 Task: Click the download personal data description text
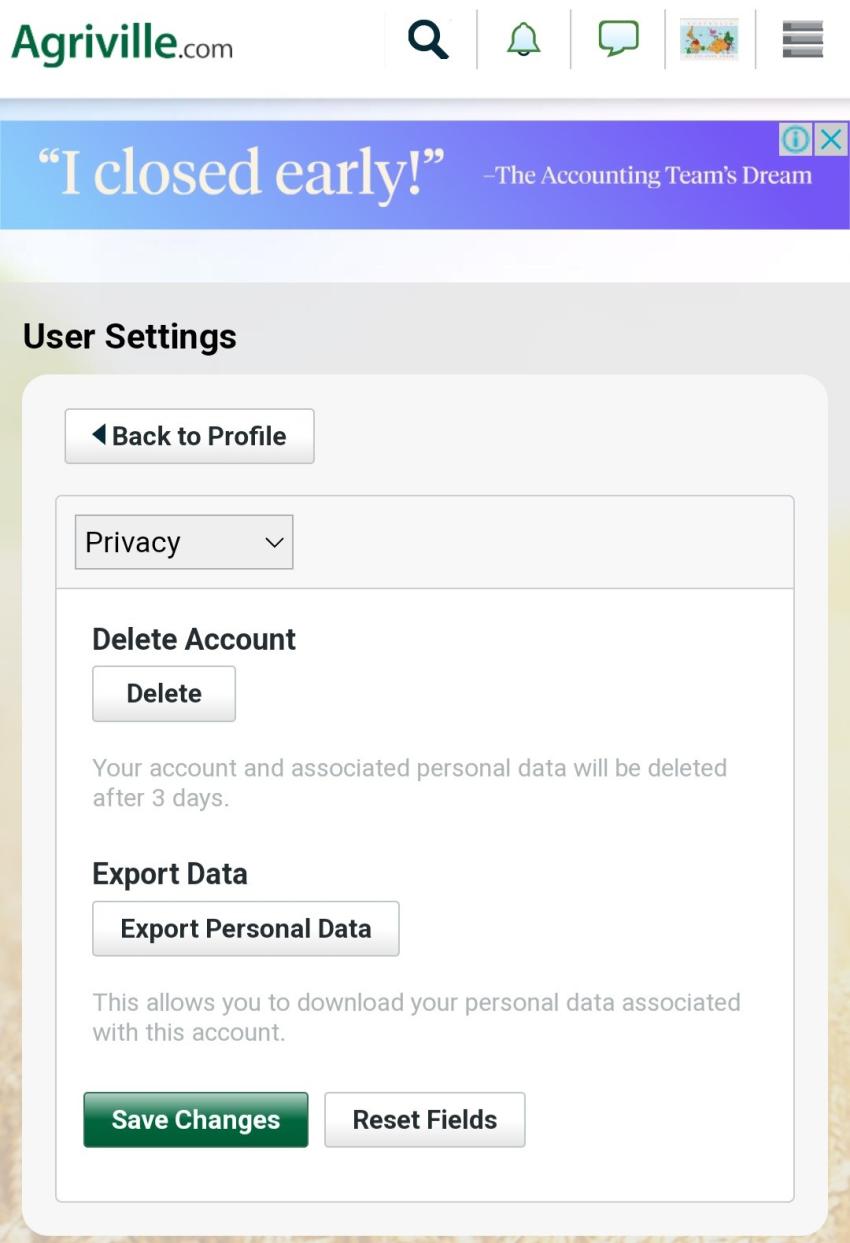click(416, 1017)
